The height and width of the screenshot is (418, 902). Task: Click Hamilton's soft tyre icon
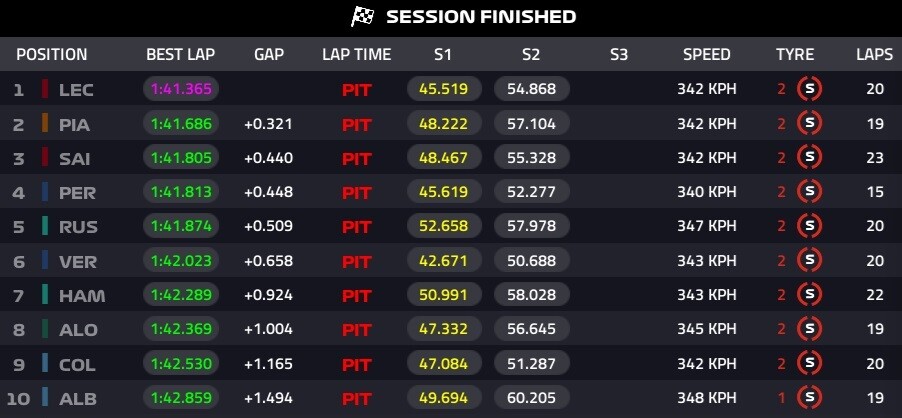coord(809,295)
